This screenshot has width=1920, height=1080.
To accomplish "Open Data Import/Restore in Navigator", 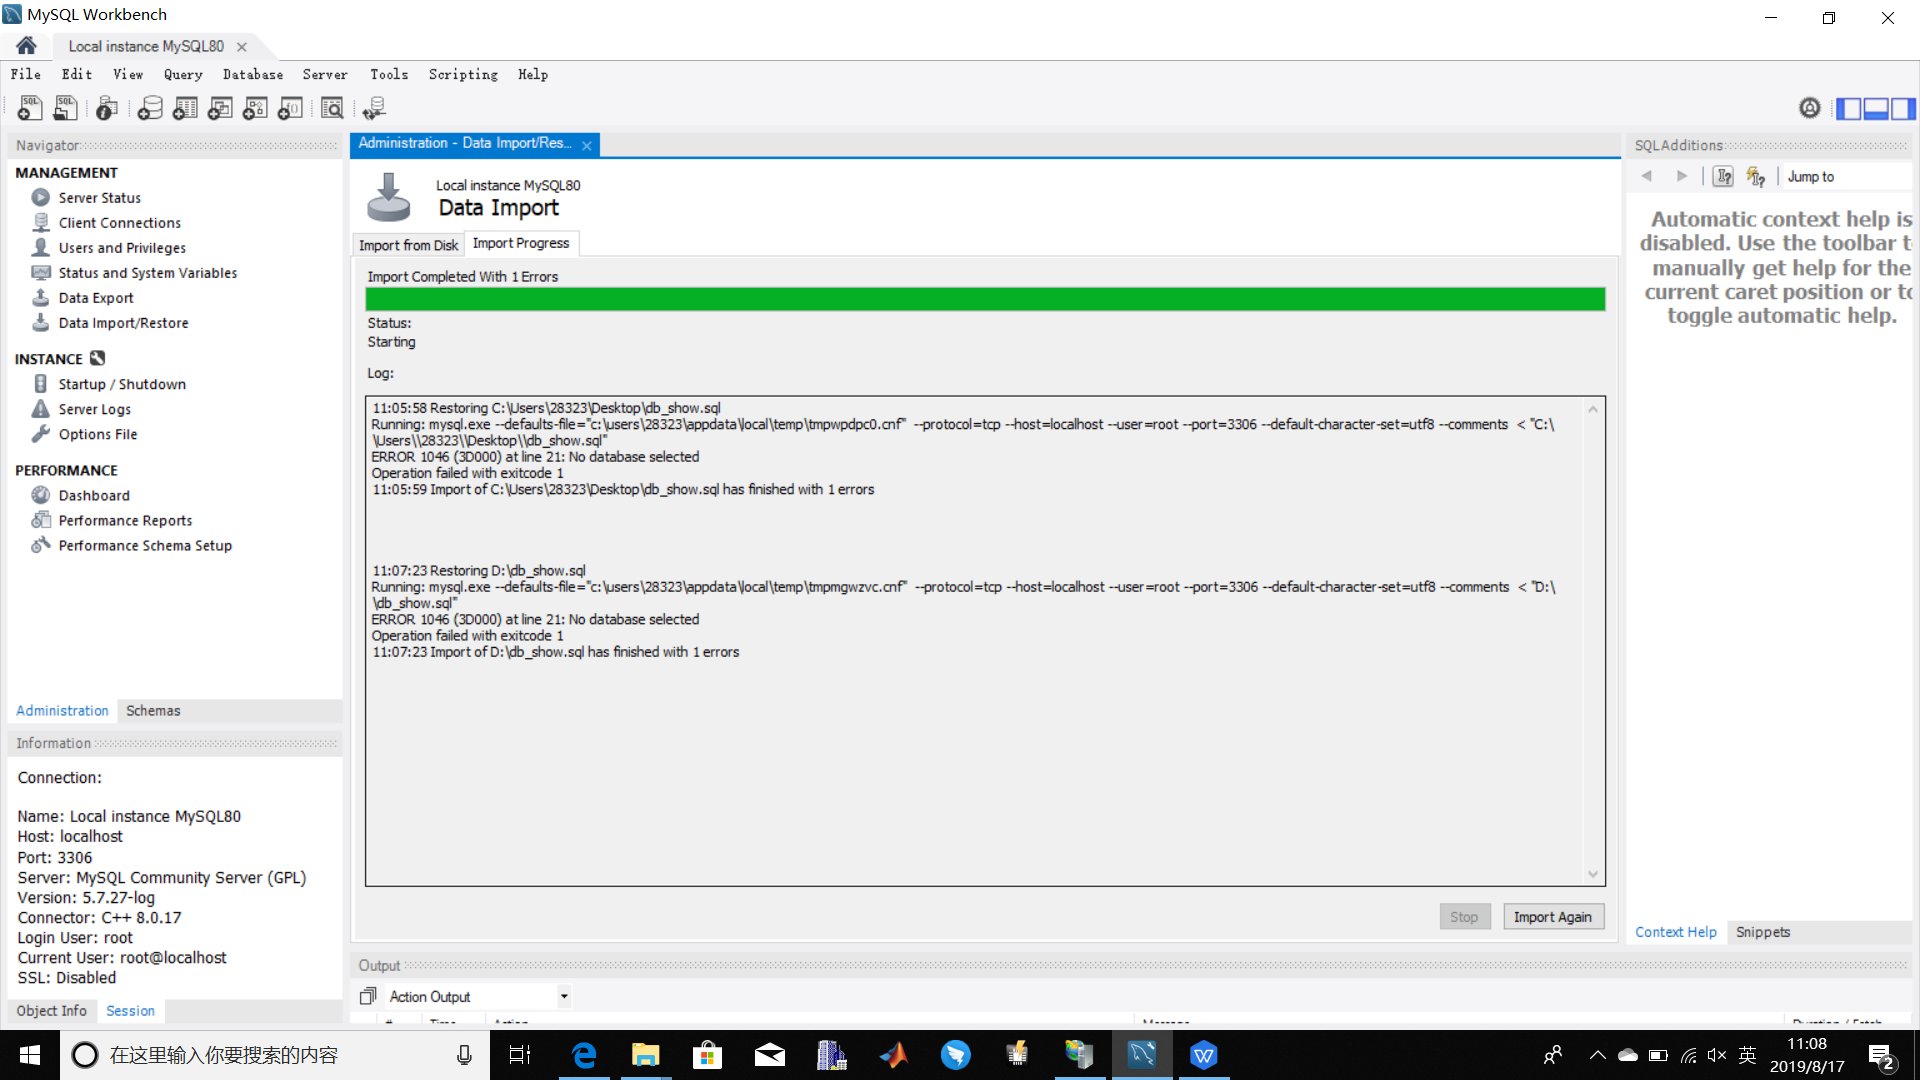I will pos(123,323).
